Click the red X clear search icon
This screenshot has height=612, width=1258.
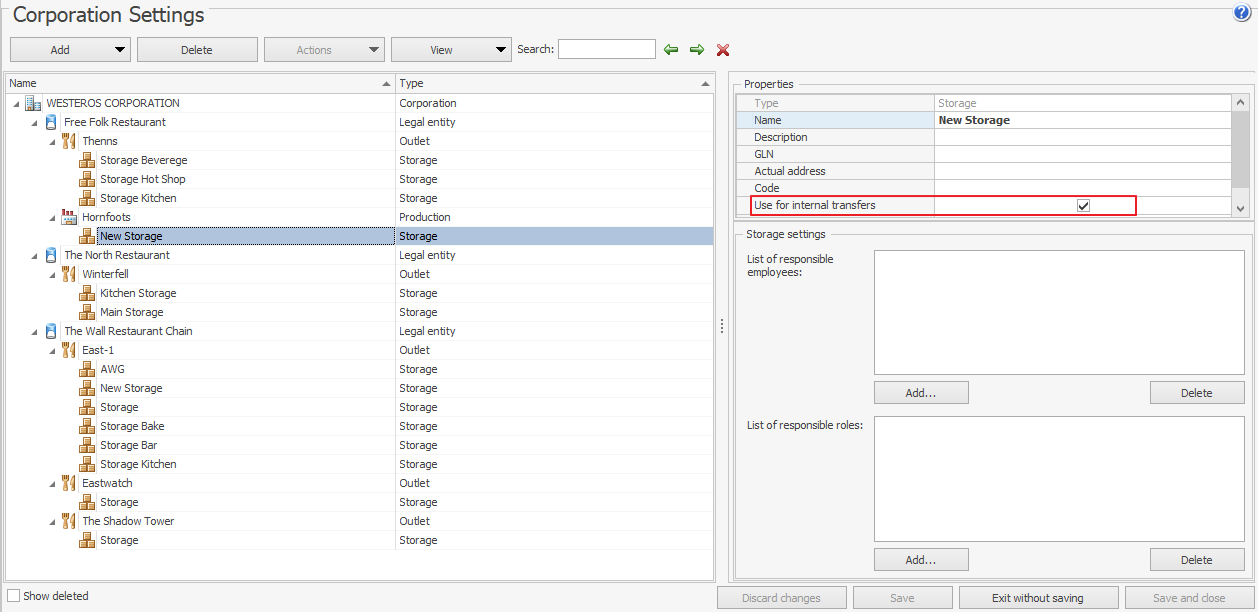coord(723,50)
